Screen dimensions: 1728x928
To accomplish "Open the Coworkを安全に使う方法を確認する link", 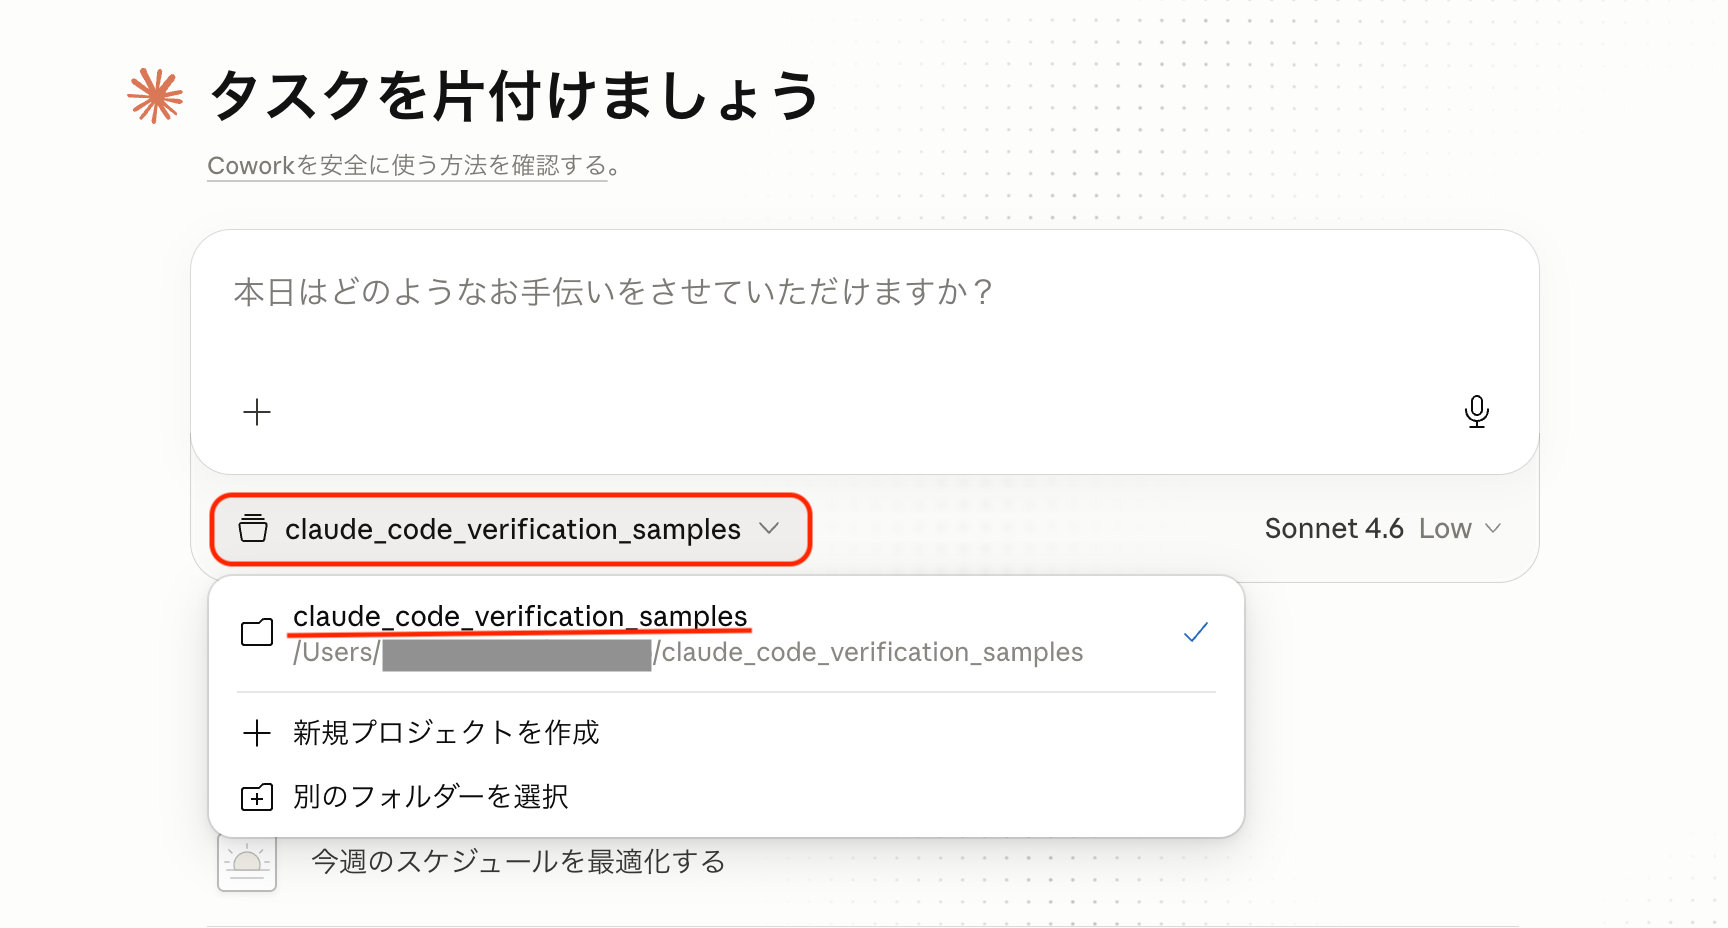I will (408, 166).
